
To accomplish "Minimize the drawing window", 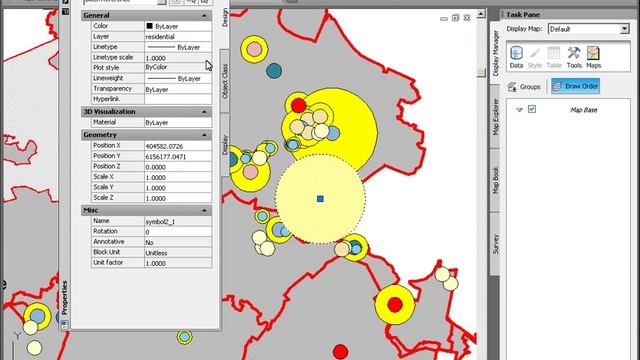I will click(444, 18).
